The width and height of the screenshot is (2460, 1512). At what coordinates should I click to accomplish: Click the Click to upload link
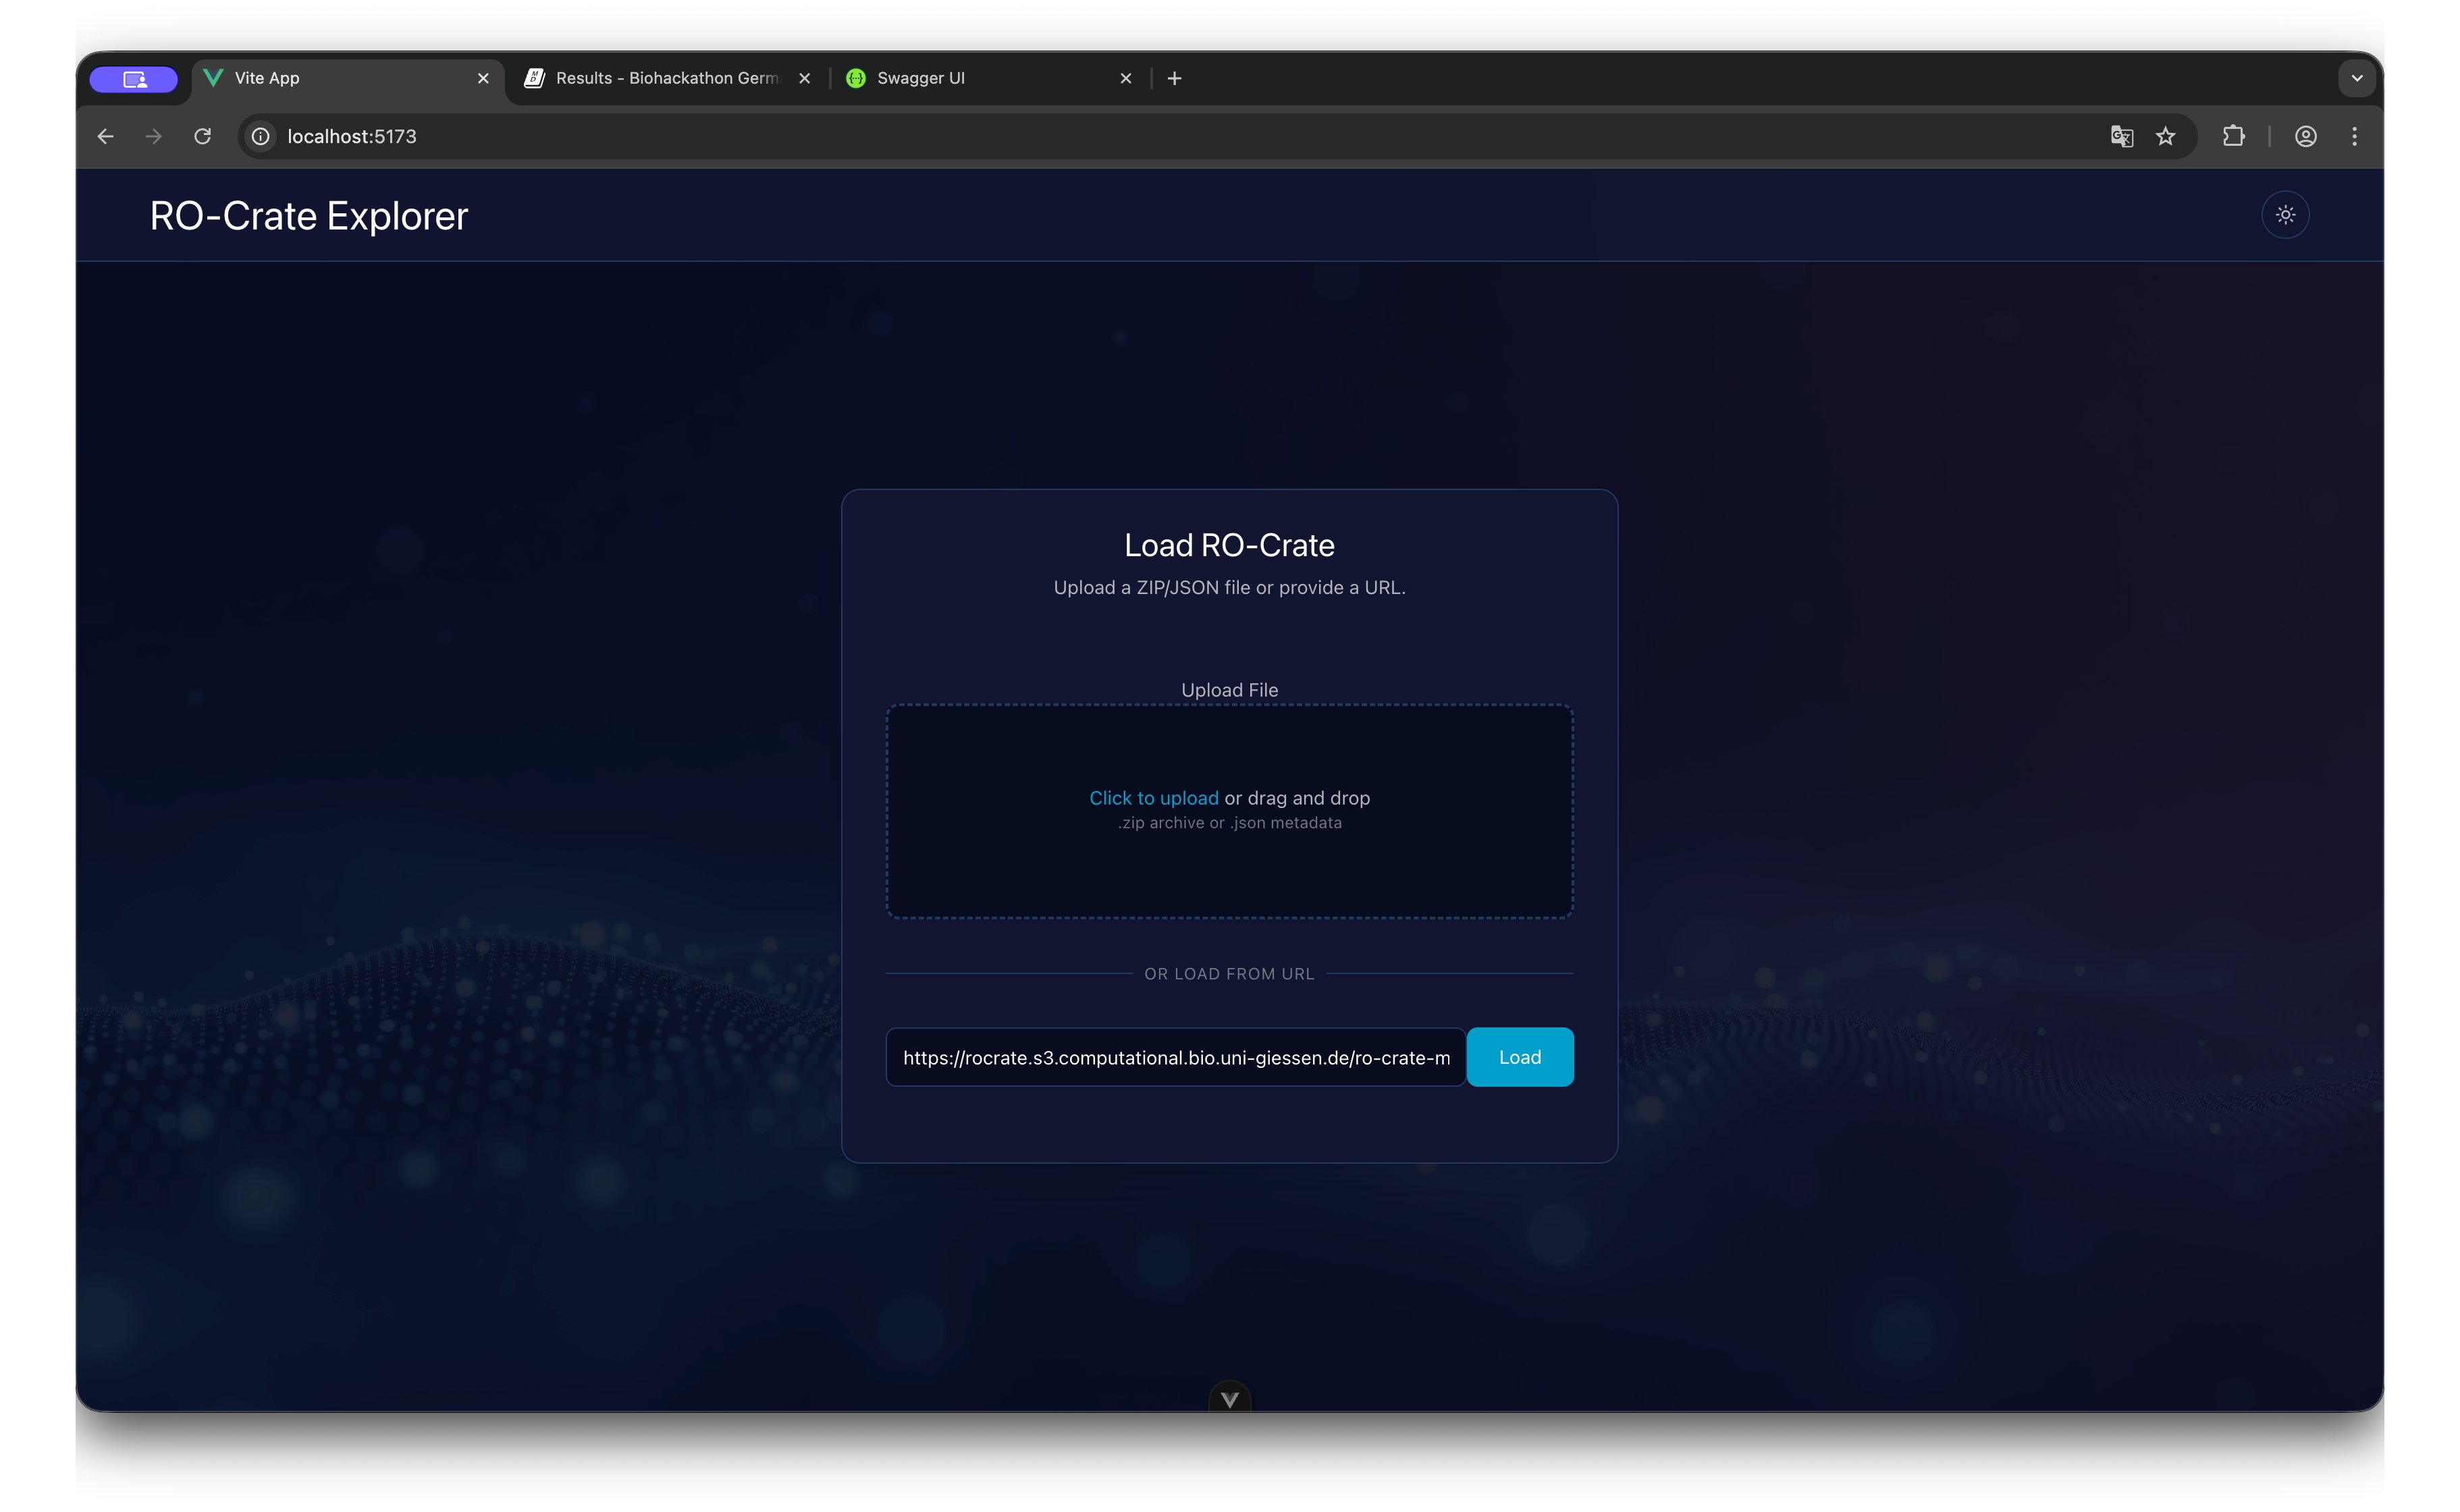click(x=1153, y=797)
